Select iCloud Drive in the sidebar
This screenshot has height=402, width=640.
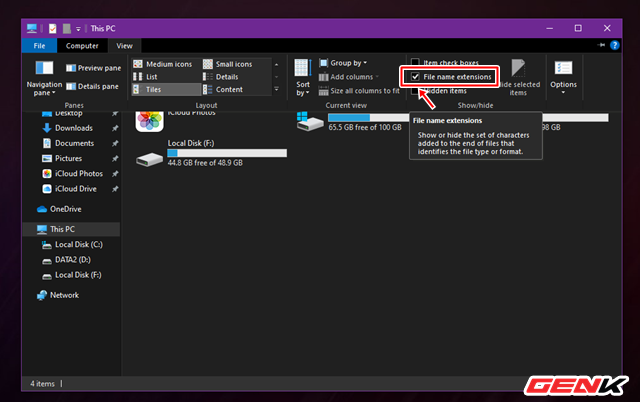click(76, 189)
